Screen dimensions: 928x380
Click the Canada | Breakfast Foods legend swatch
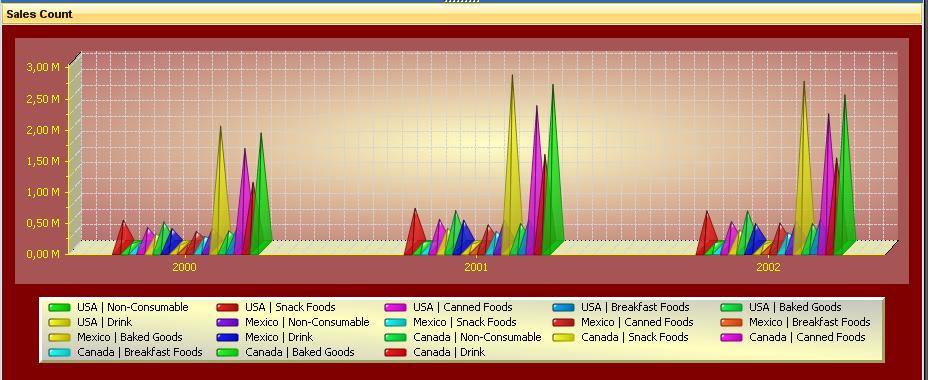click(x=59, y=352)
